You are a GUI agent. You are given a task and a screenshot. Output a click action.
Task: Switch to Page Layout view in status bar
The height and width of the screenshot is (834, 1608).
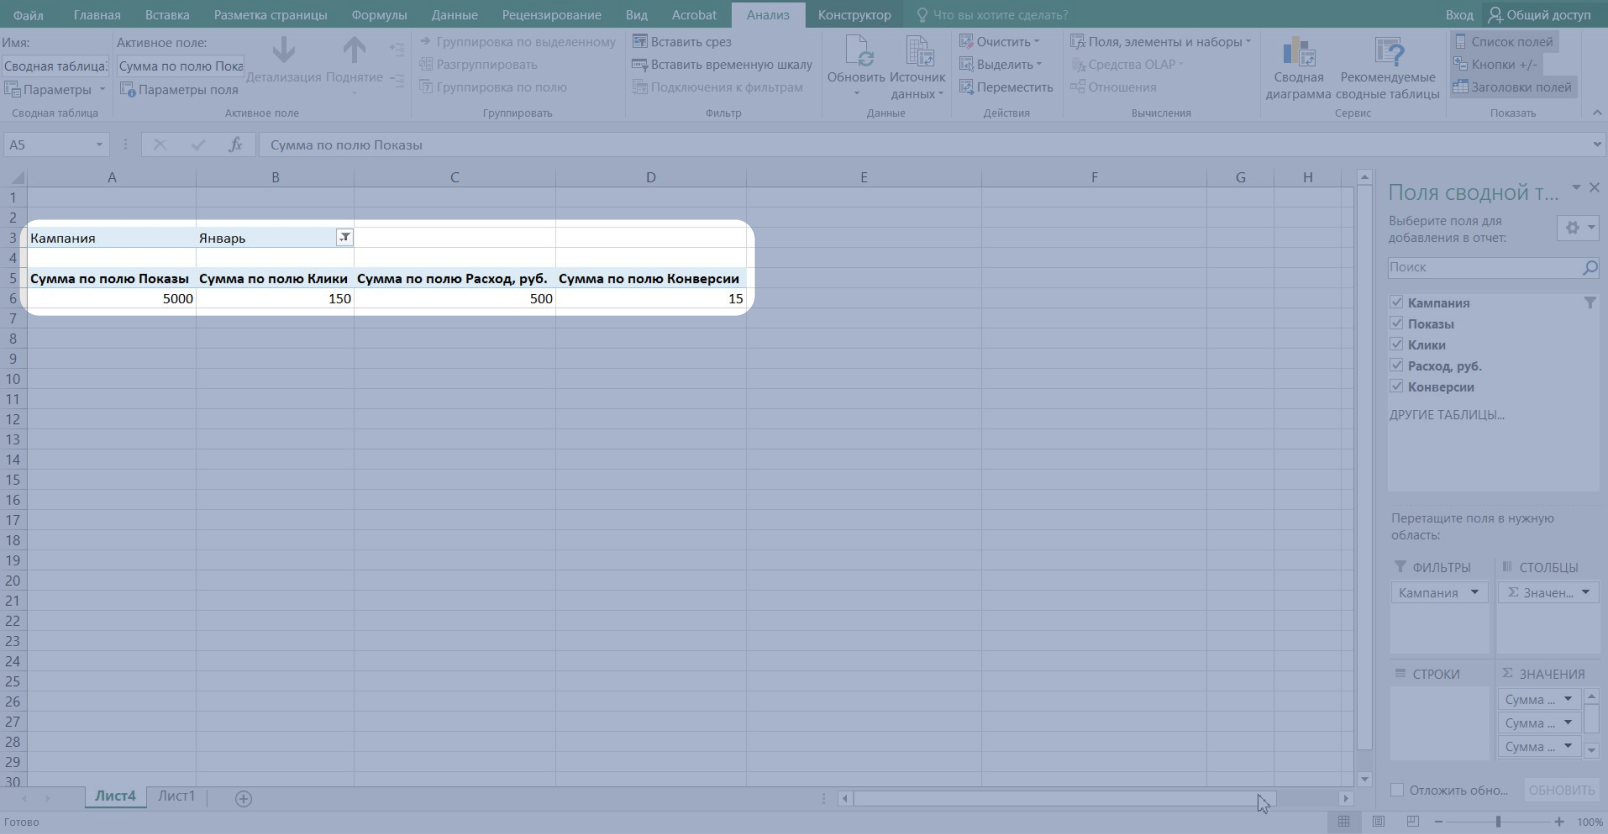pos(1378,822)
